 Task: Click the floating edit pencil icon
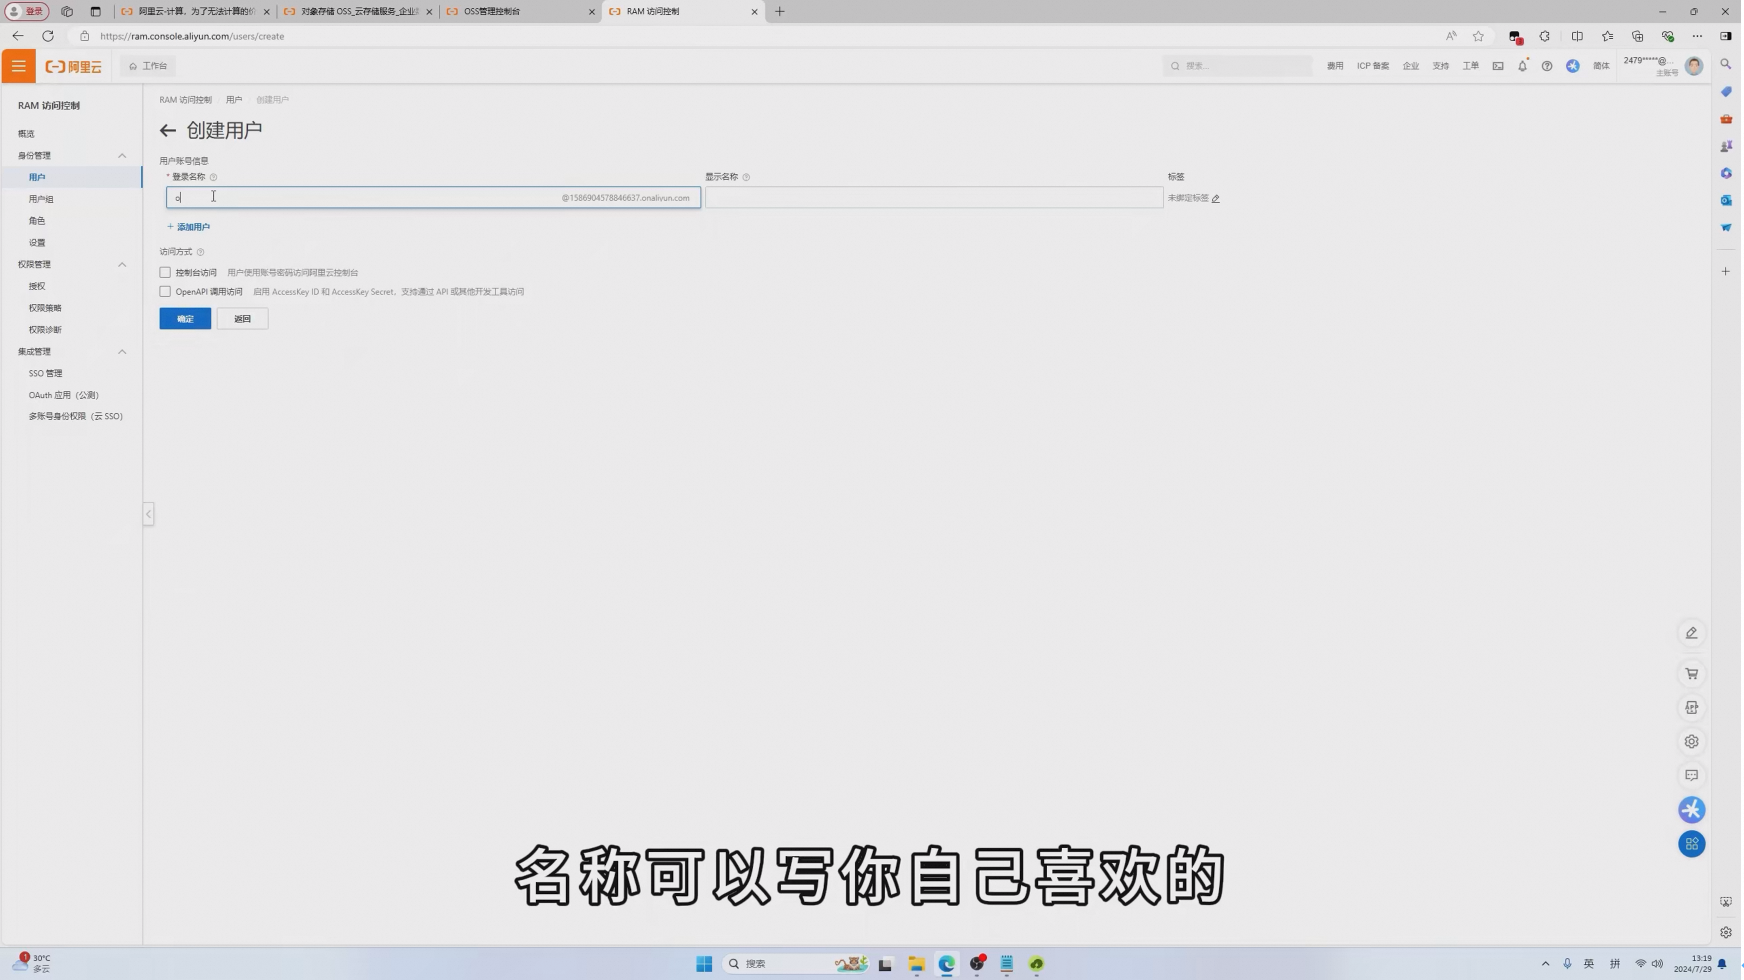1692,633
